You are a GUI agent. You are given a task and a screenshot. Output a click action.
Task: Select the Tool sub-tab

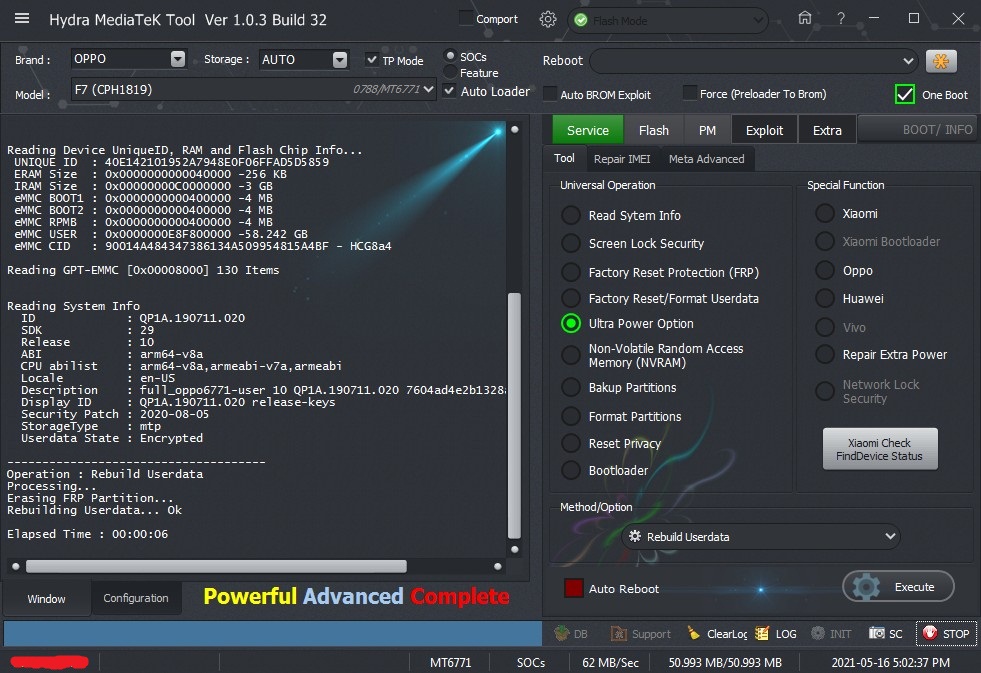tap(564, 158)
